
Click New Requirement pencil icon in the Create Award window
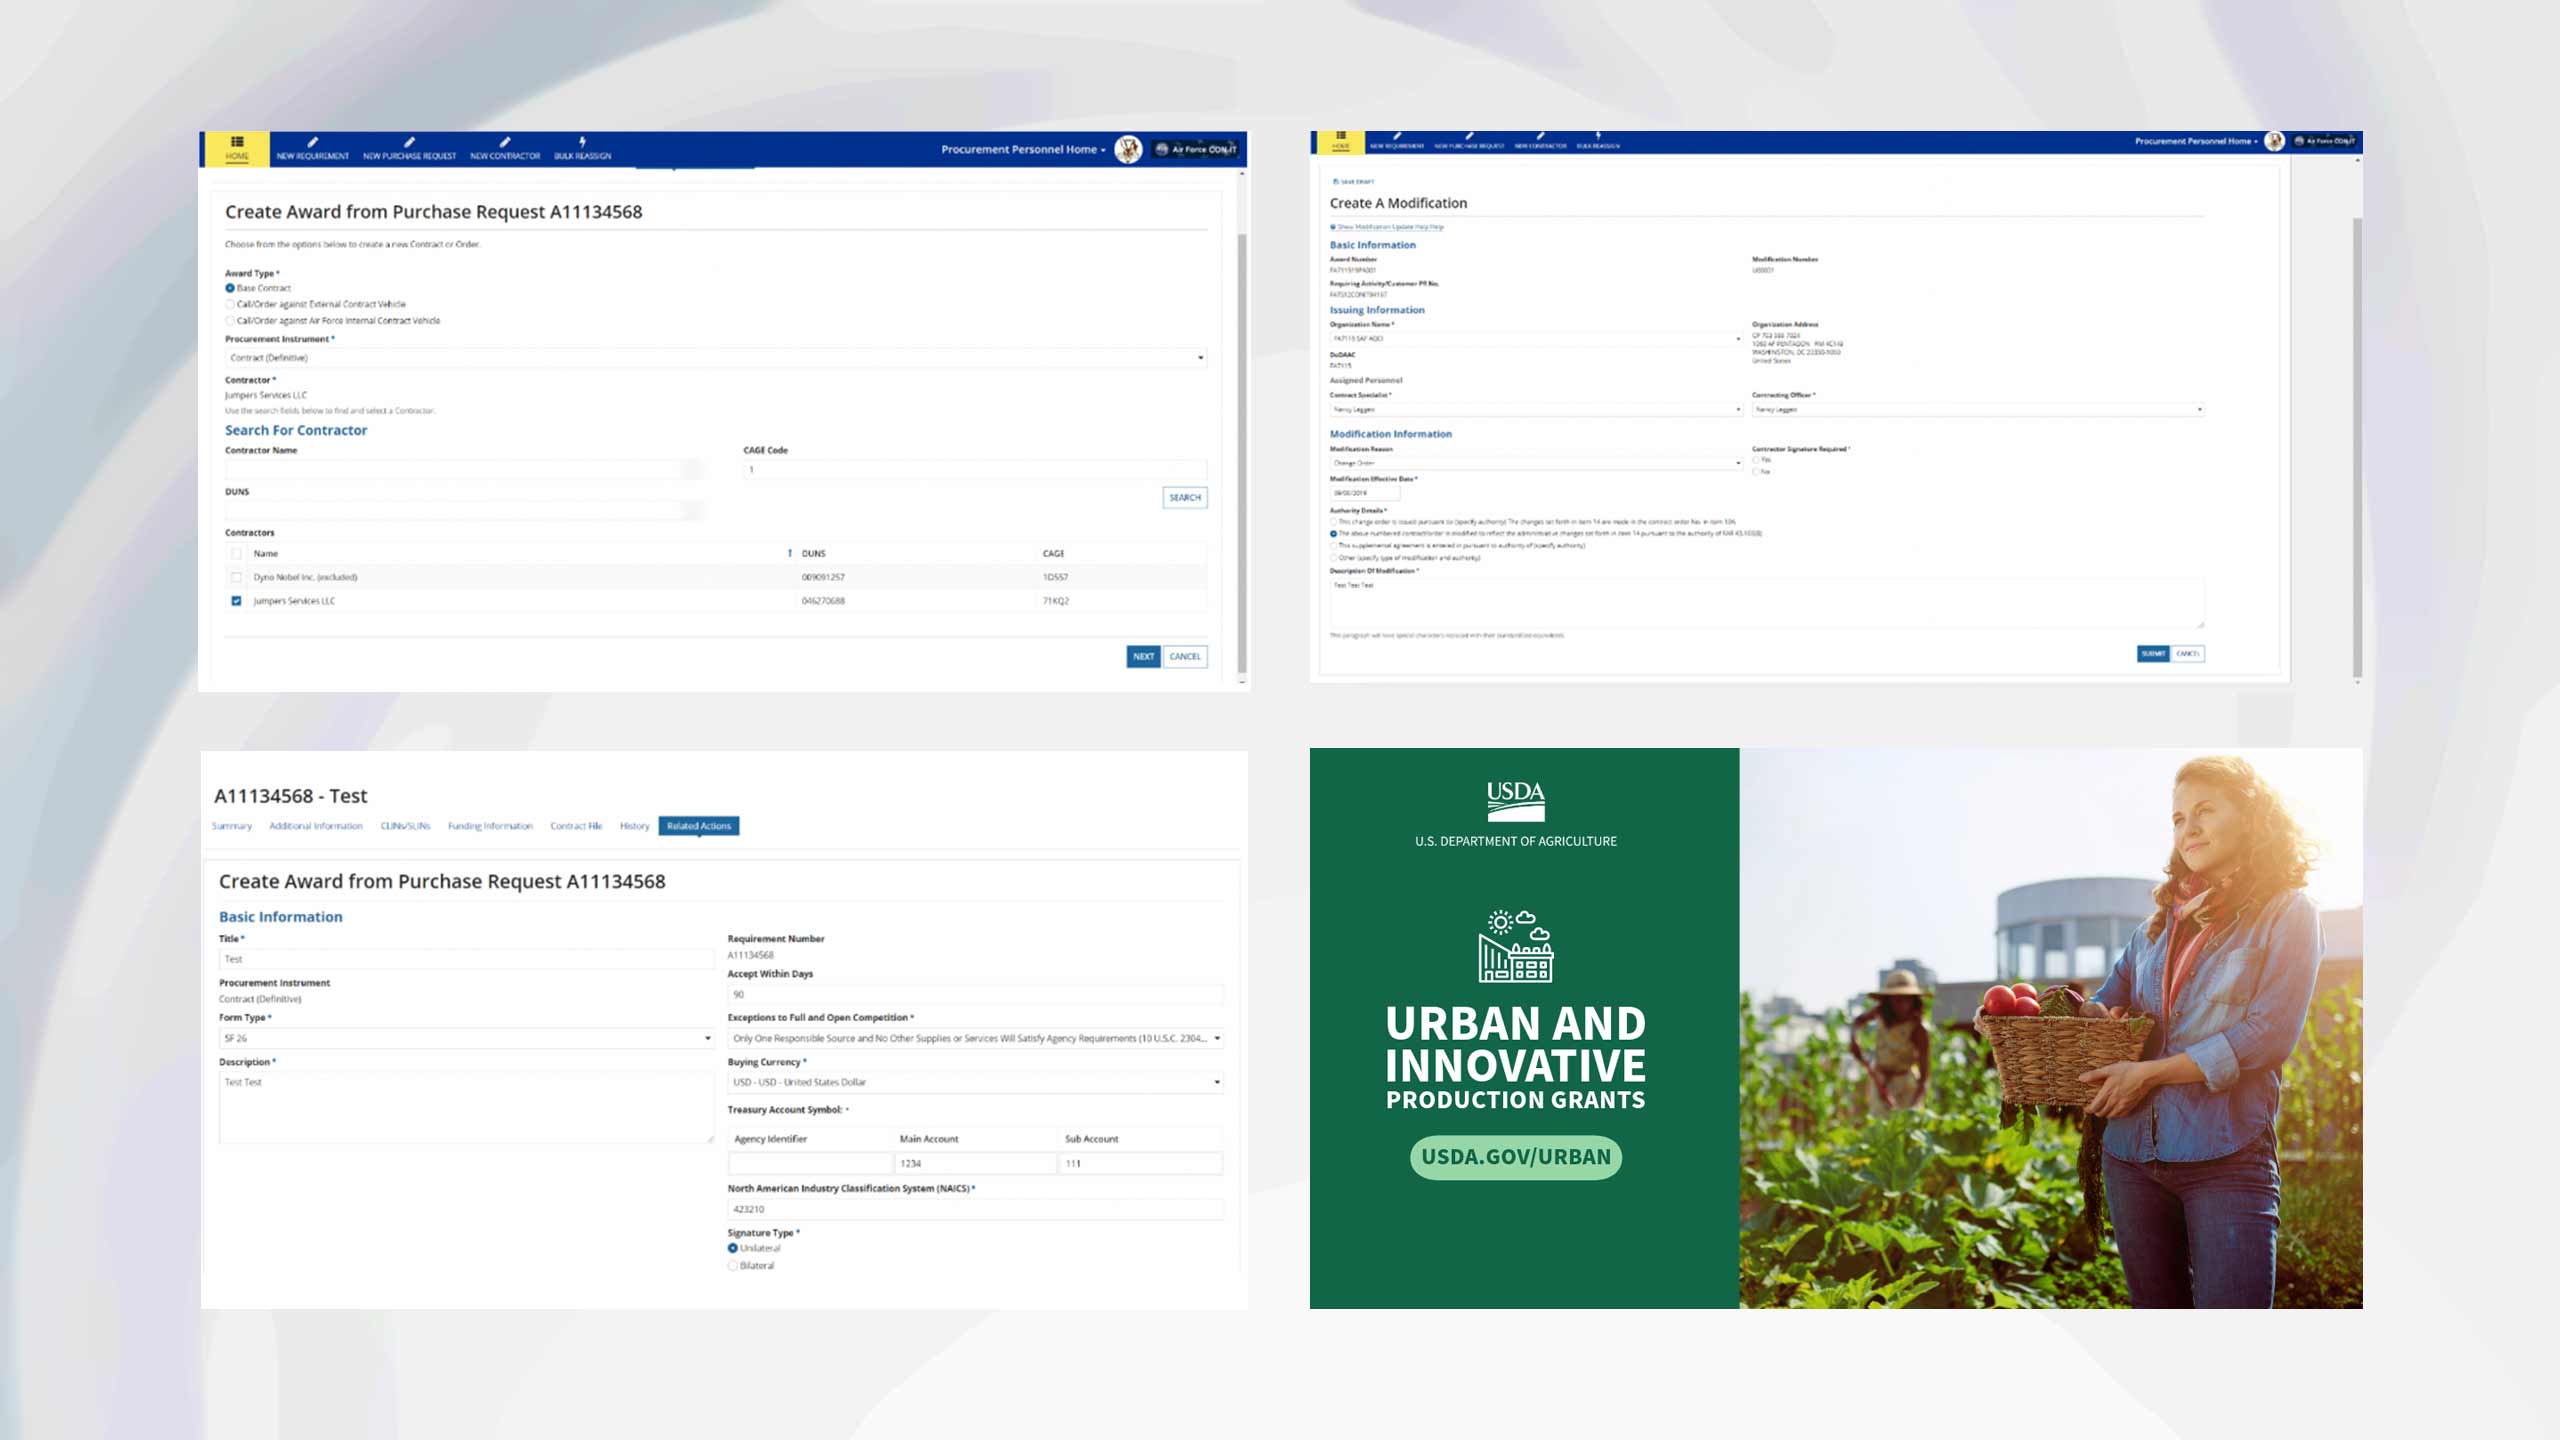pos(313,142)
